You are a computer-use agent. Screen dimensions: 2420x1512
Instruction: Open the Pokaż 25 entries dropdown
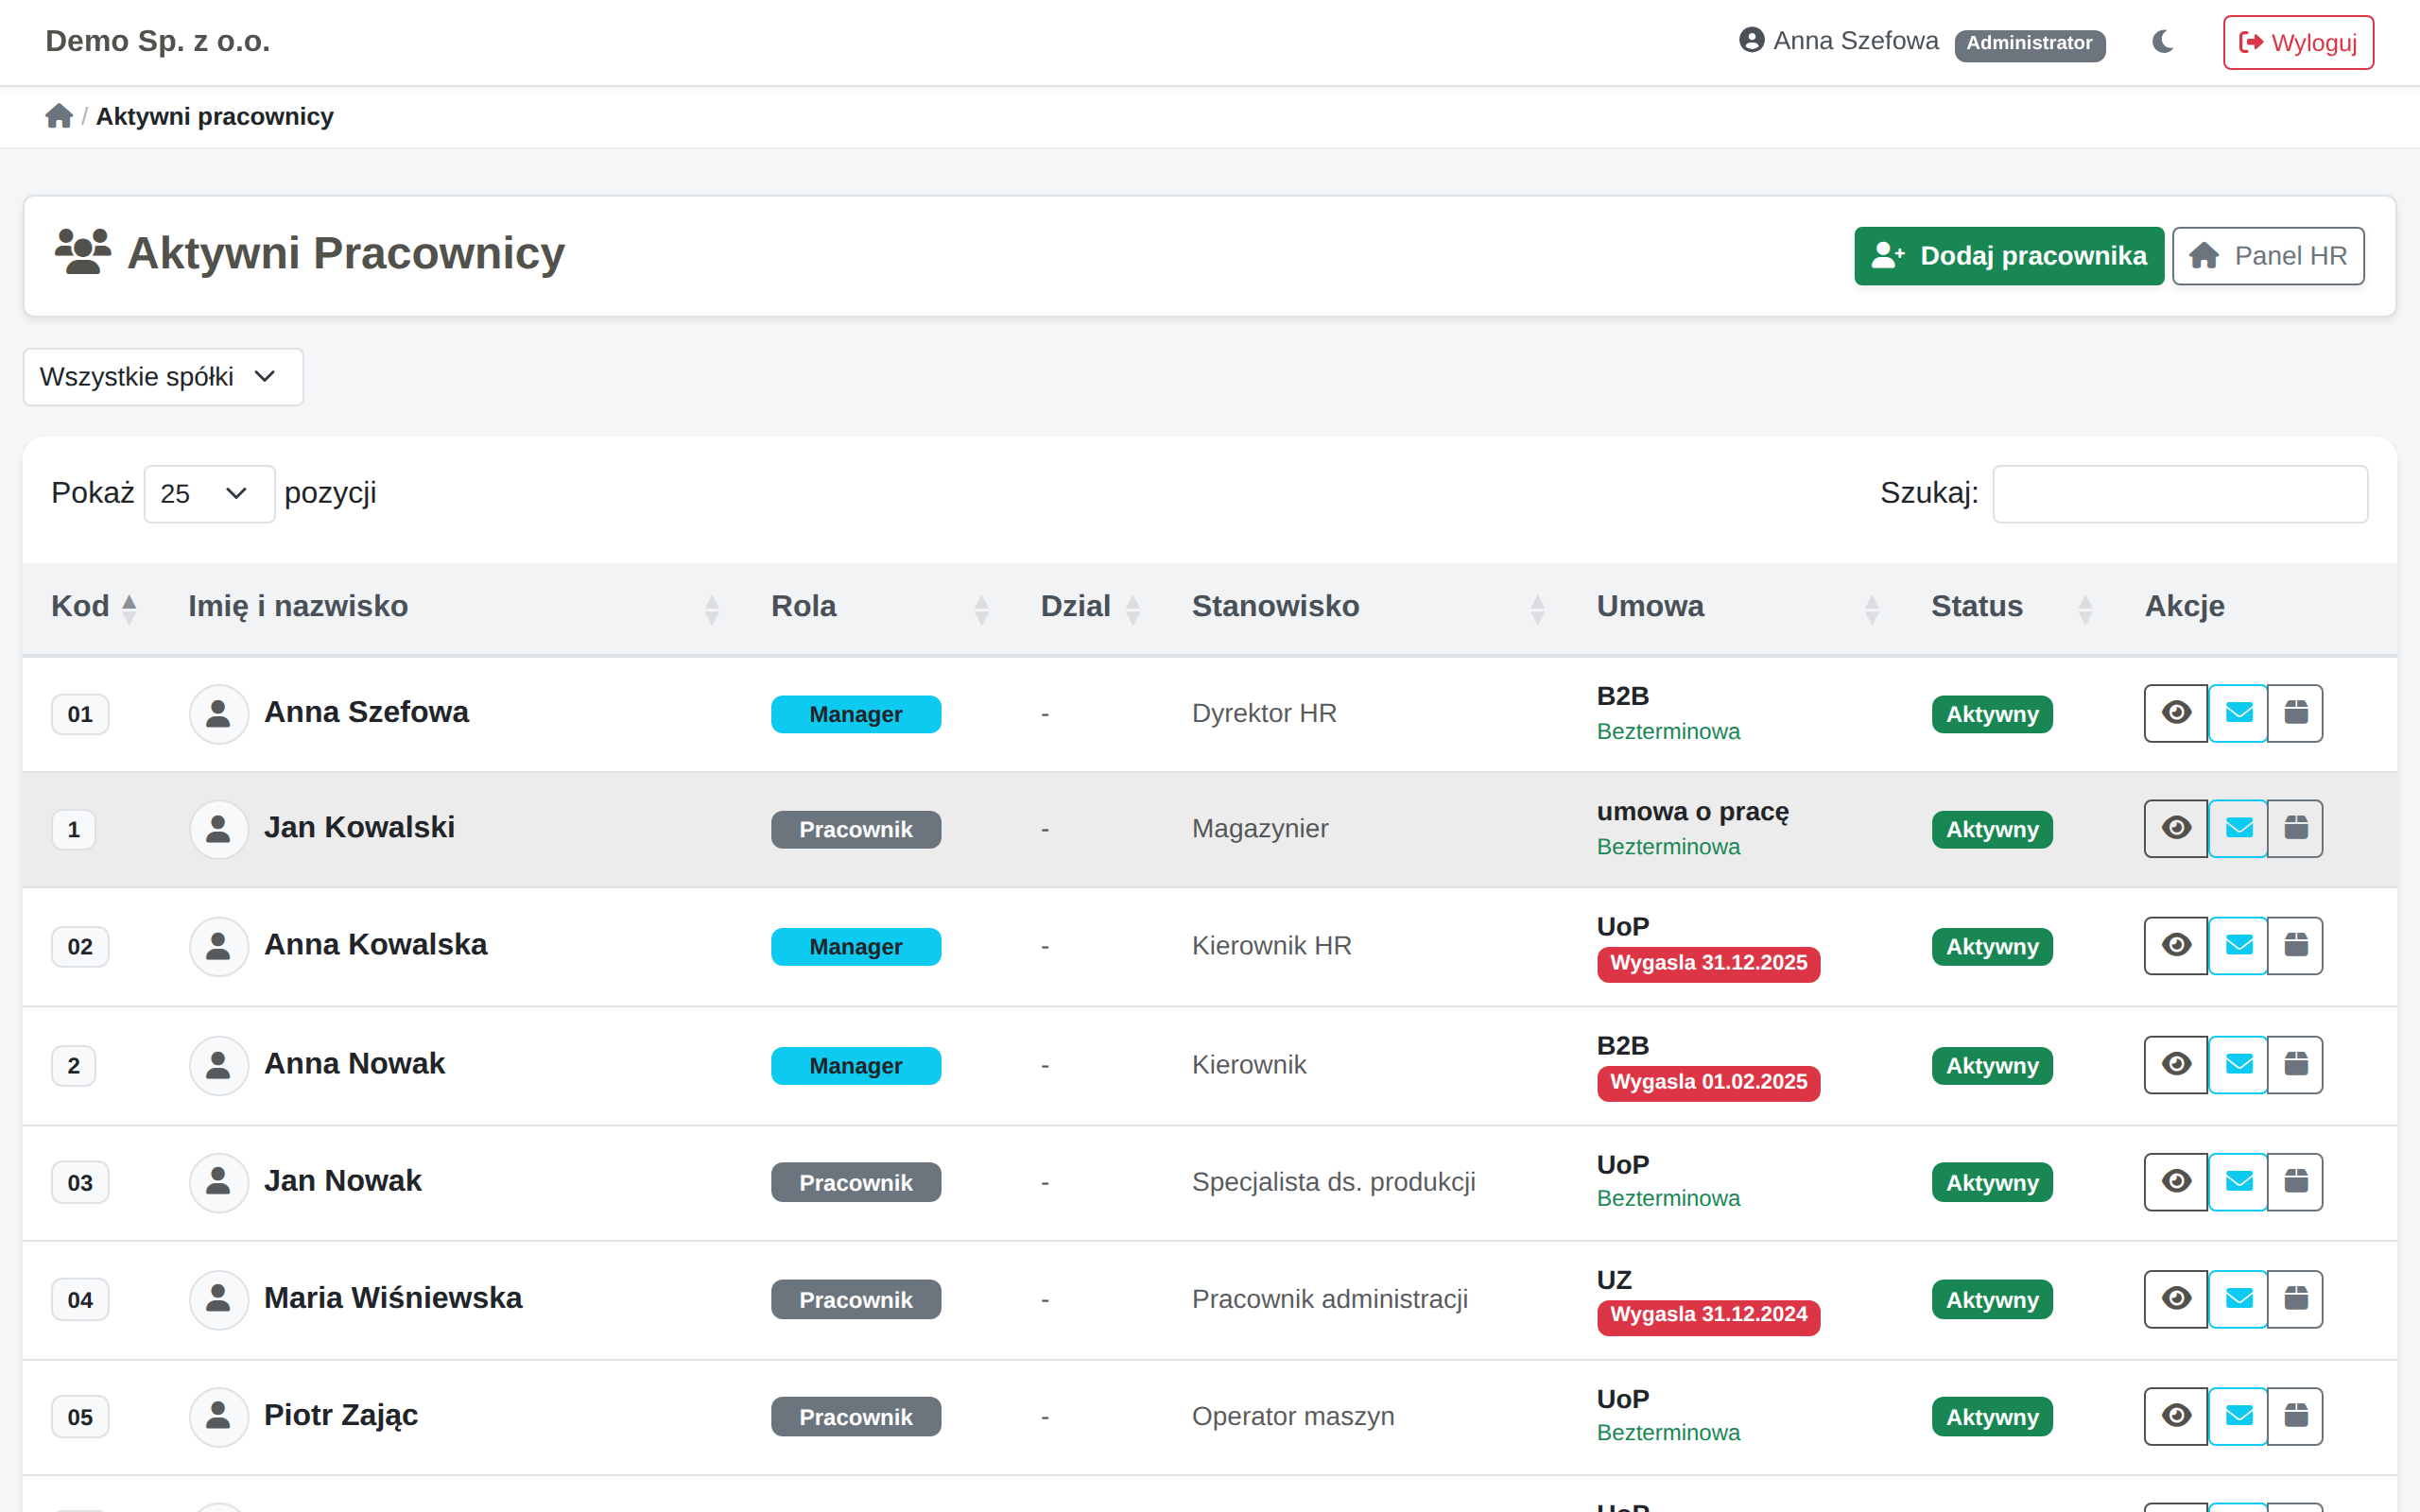pos(209,494)
